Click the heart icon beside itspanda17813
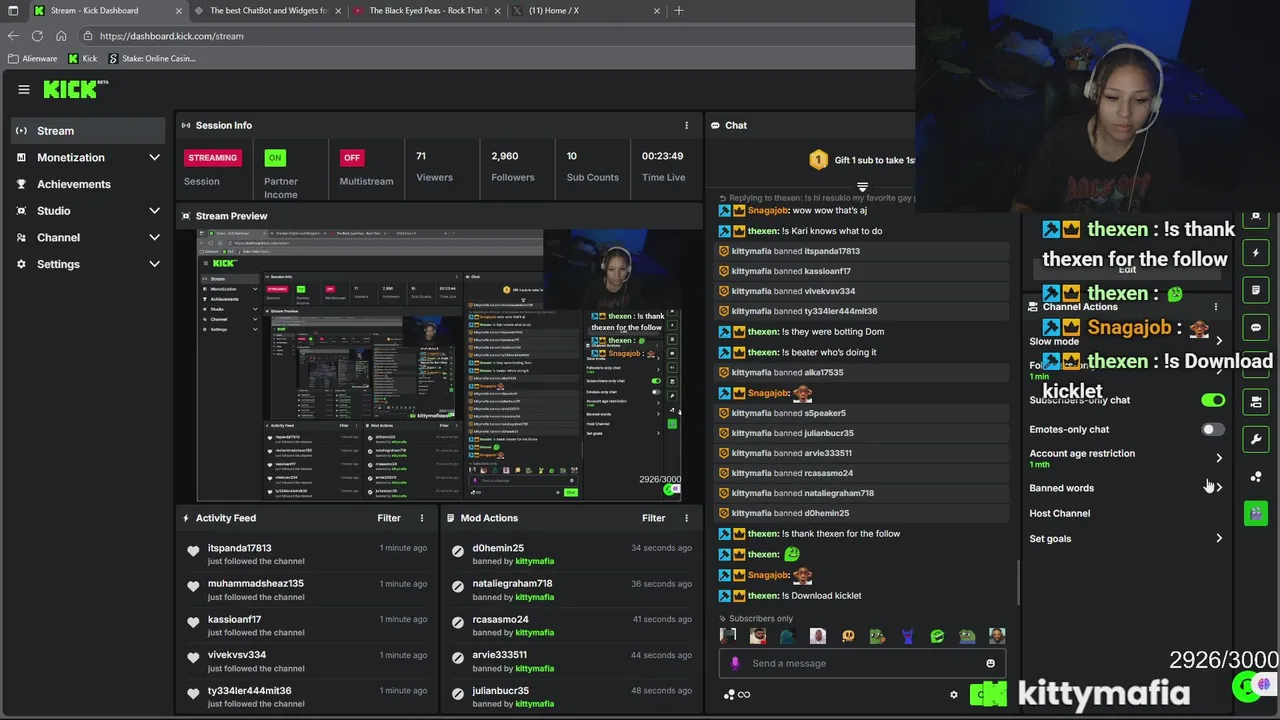The height and width of the screenshot is (720, 1280). pyautogui.click(x=193, y=551)
